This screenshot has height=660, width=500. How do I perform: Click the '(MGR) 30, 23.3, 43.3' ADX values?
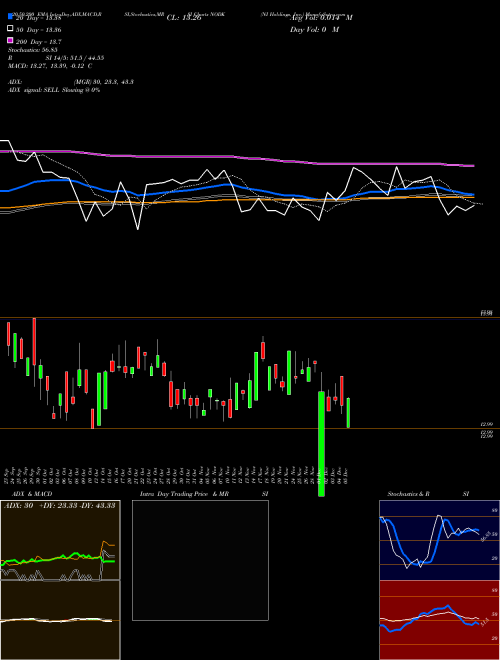(104, 82)
